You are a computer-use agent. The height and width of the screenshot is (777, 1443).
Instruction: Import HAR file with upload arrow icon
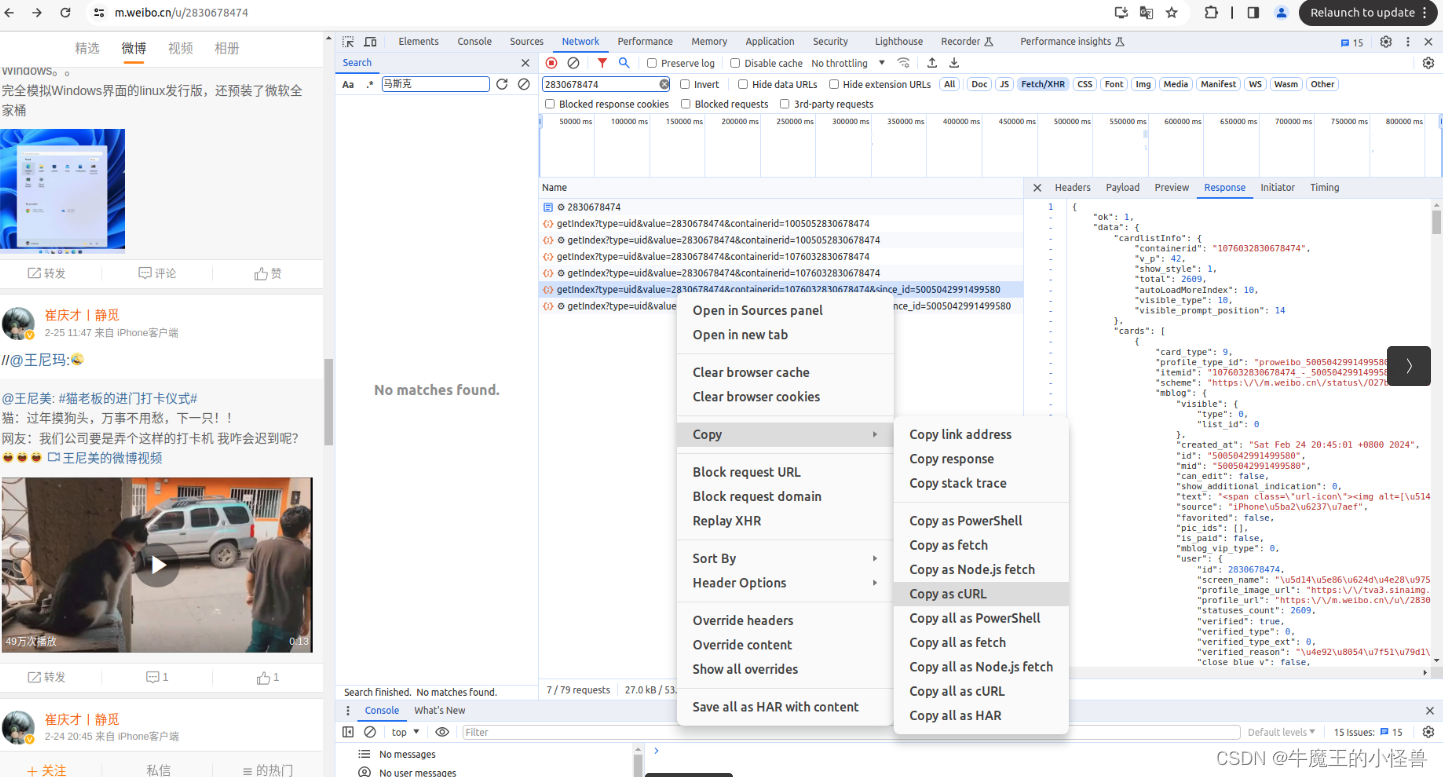932,63
